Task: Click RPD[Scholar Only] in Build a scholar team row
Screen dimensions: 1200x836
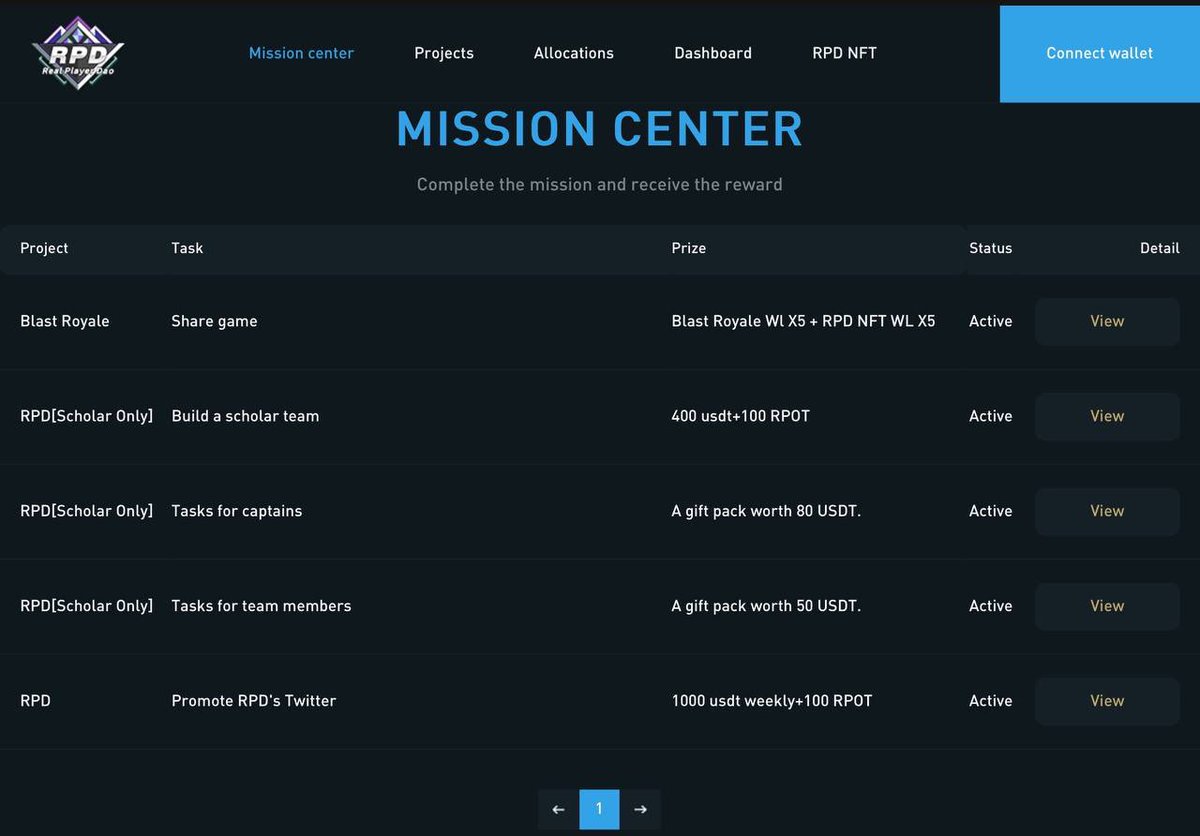Action: [x=87, y=416]
